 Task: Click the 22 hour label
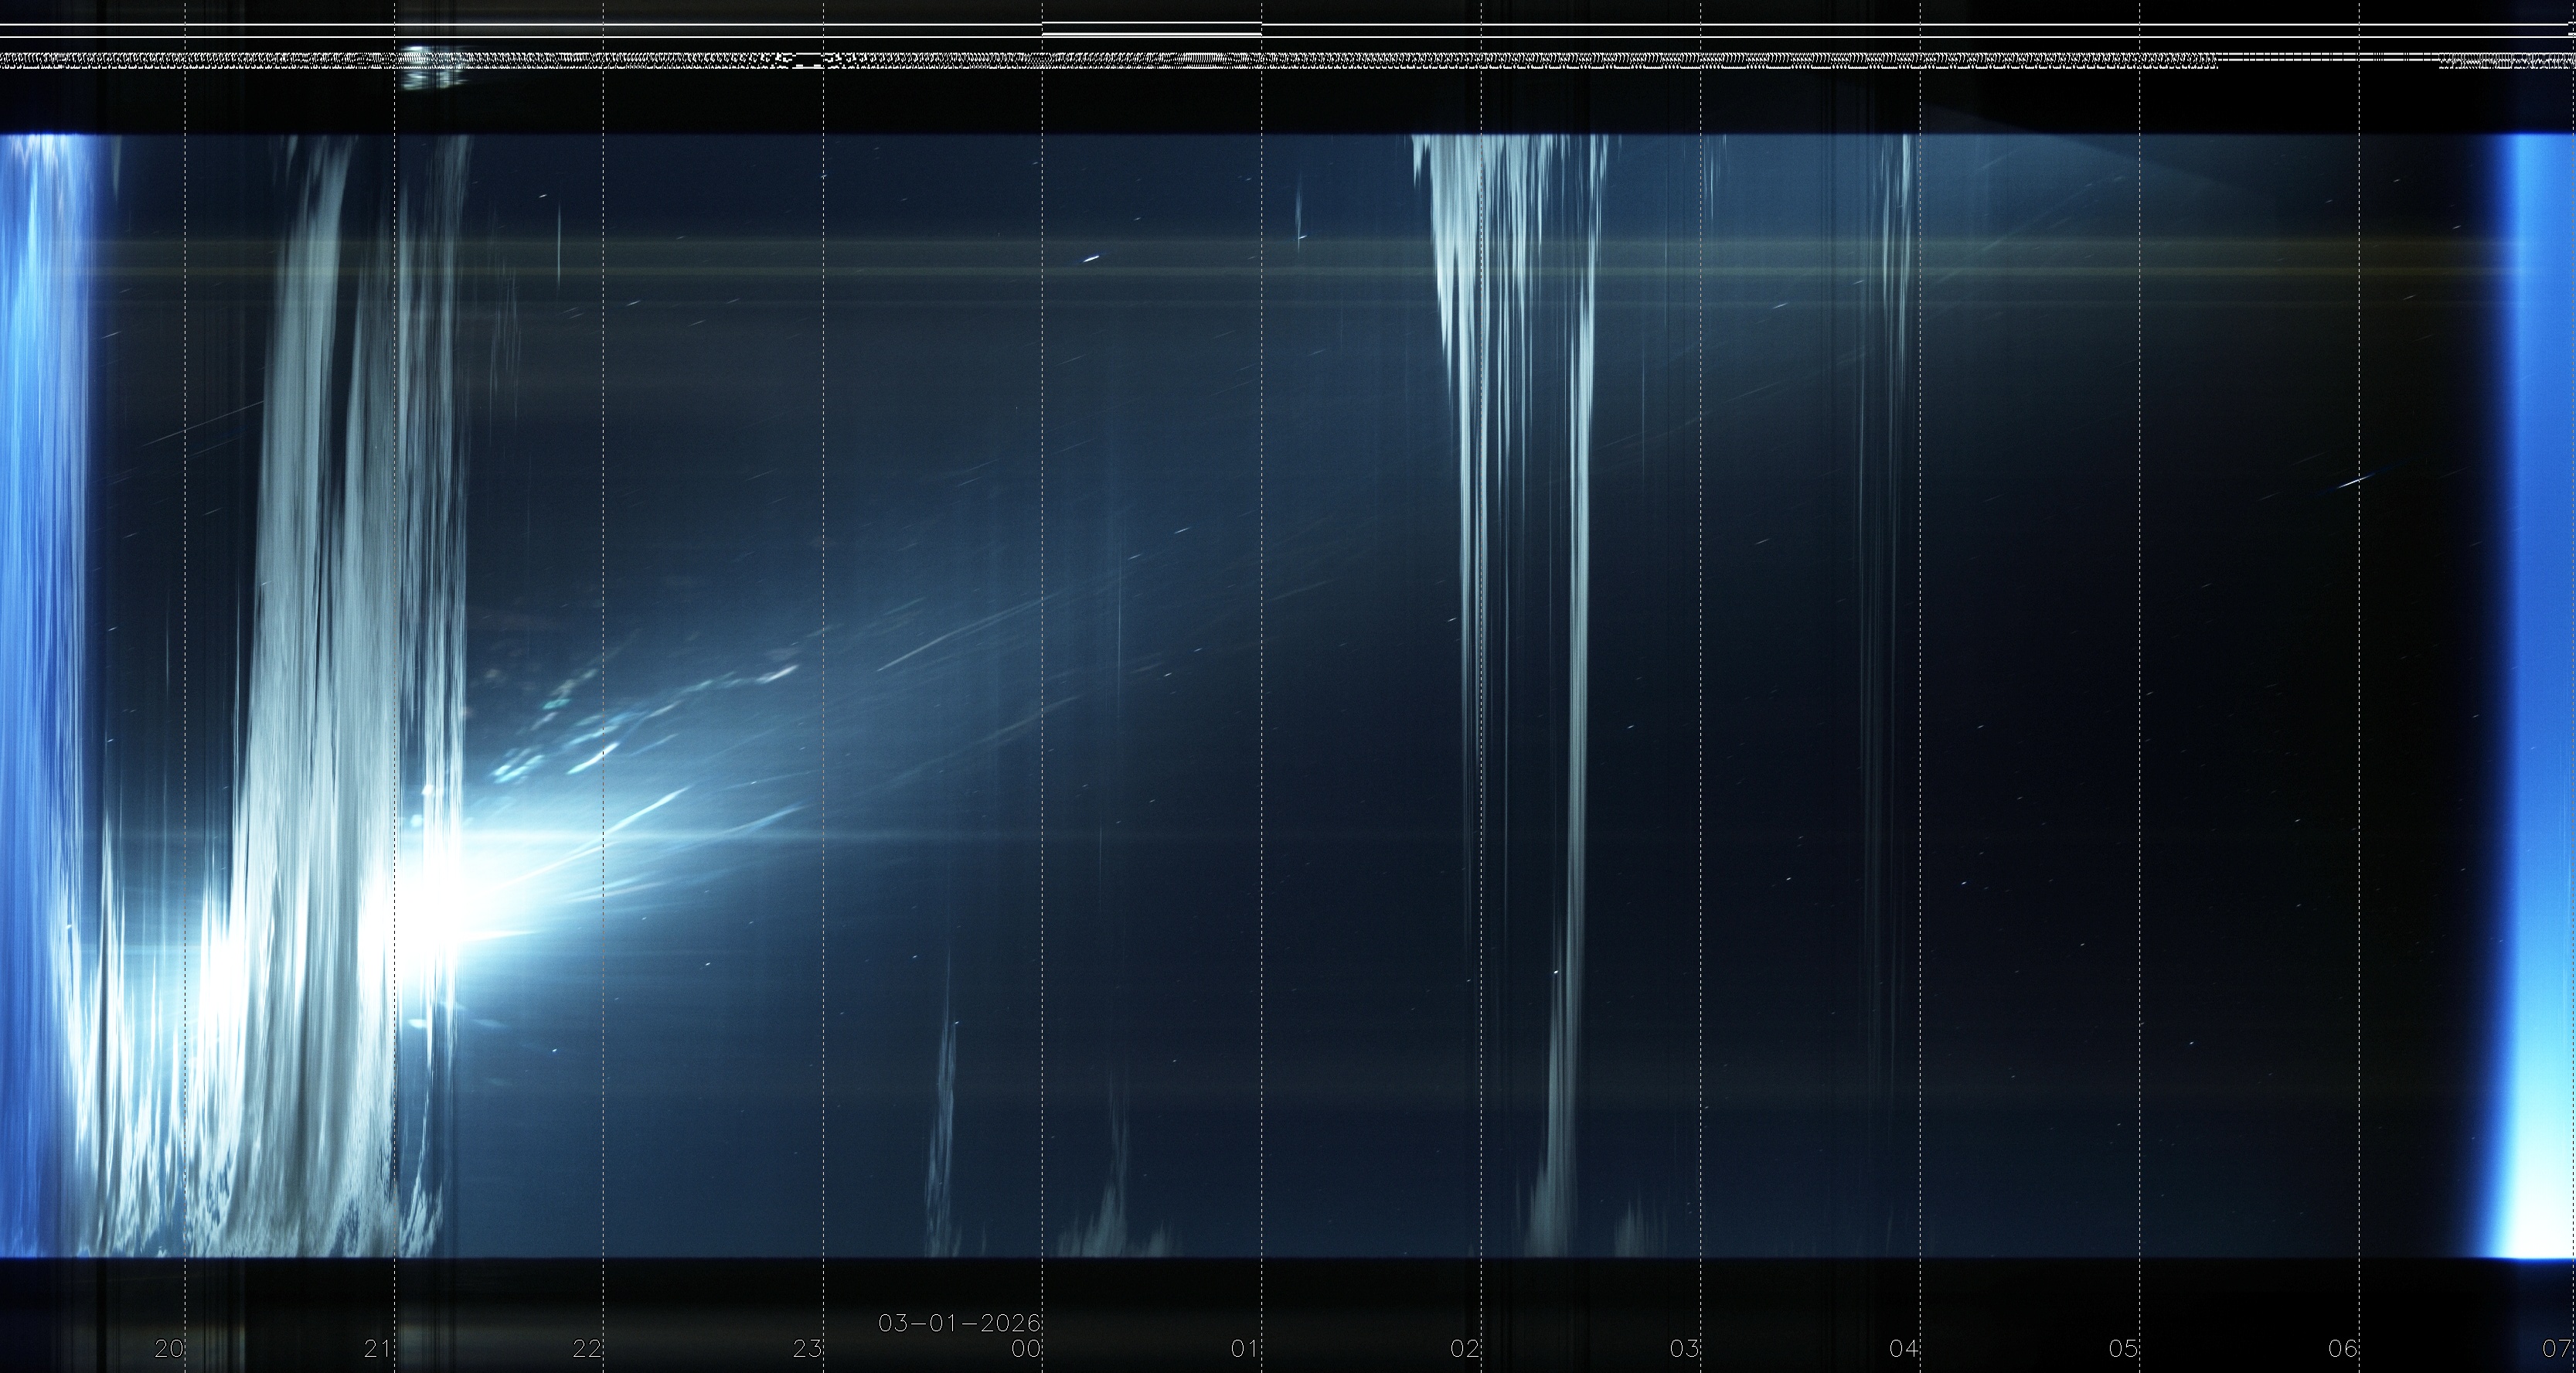[x=587, y=1348]
